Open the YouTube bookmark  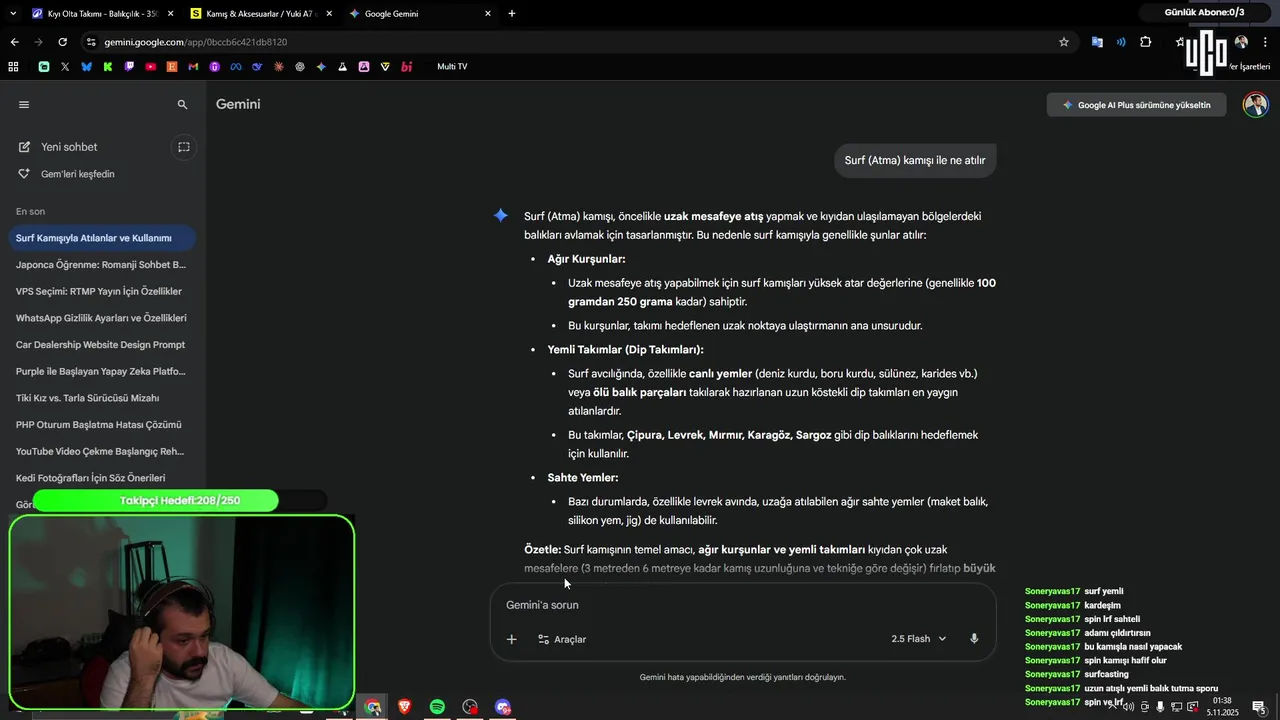pos(151,67)
